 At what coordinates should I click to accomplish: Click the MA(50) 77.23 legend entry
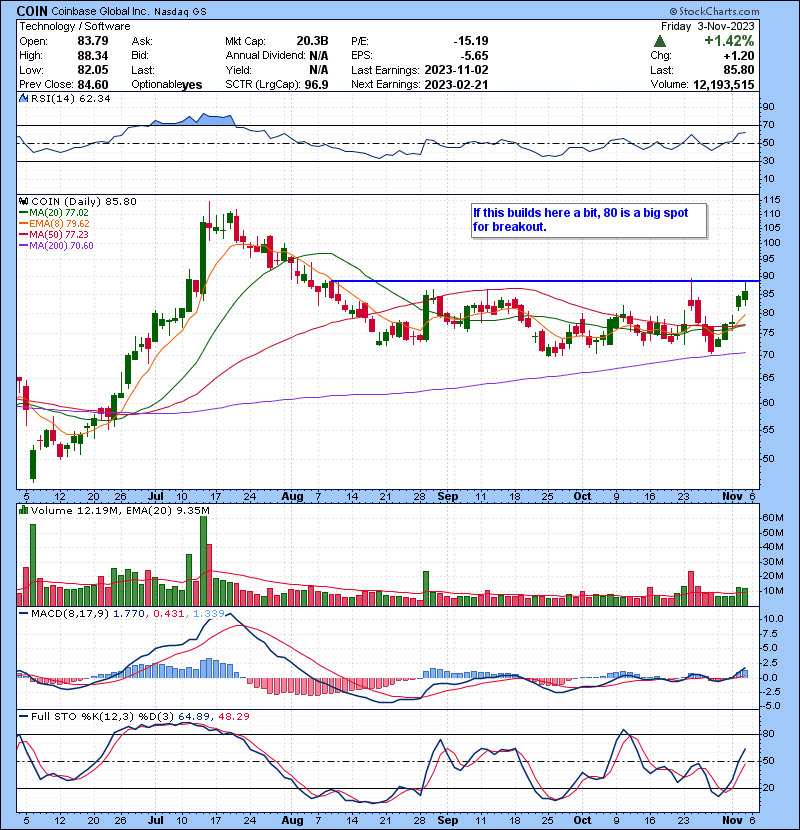pos(54,234)
